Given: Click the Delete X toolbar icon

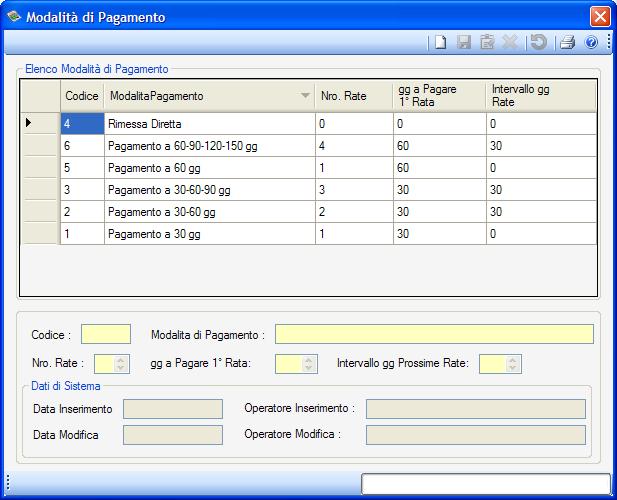Looking at the screenshot, I should pos(510,42).
